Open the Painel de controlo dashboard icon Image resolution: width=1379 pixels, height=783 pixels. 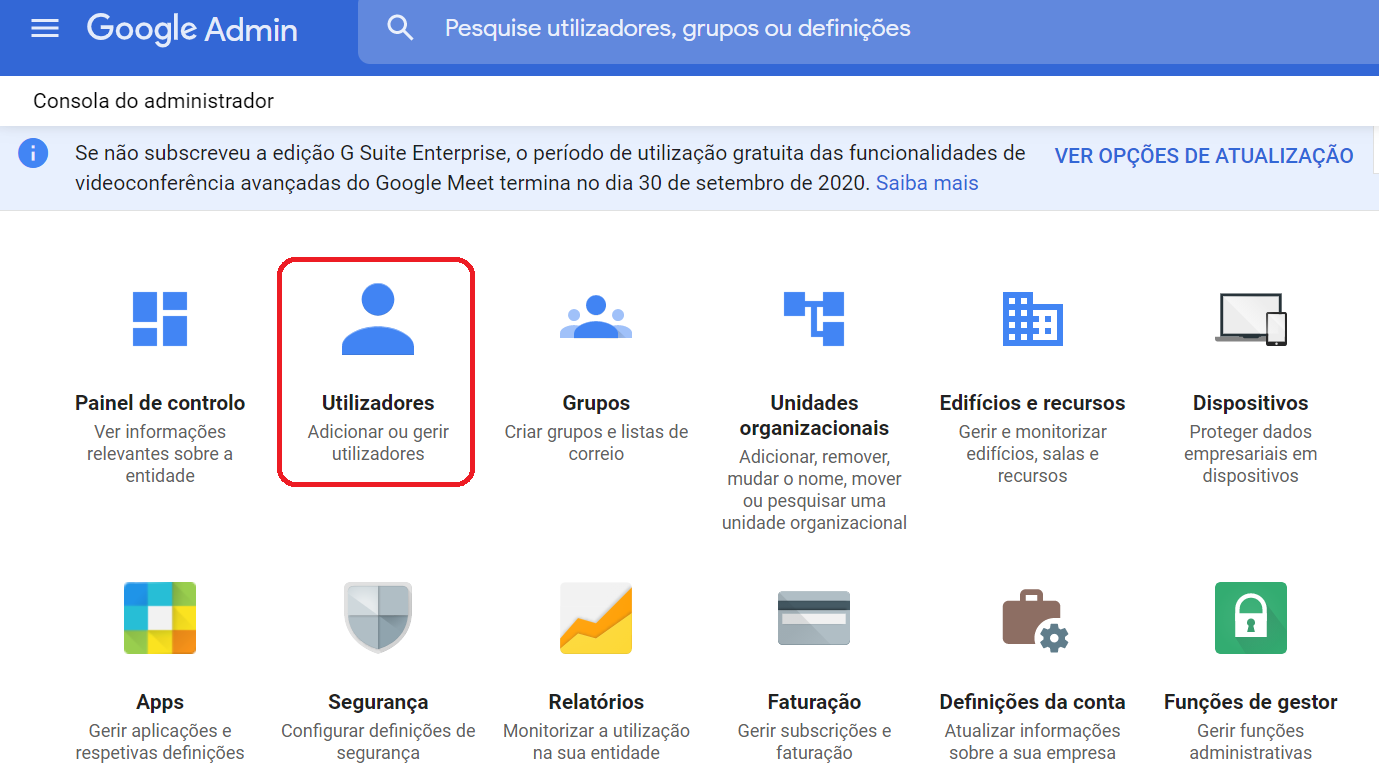point(160,319)
